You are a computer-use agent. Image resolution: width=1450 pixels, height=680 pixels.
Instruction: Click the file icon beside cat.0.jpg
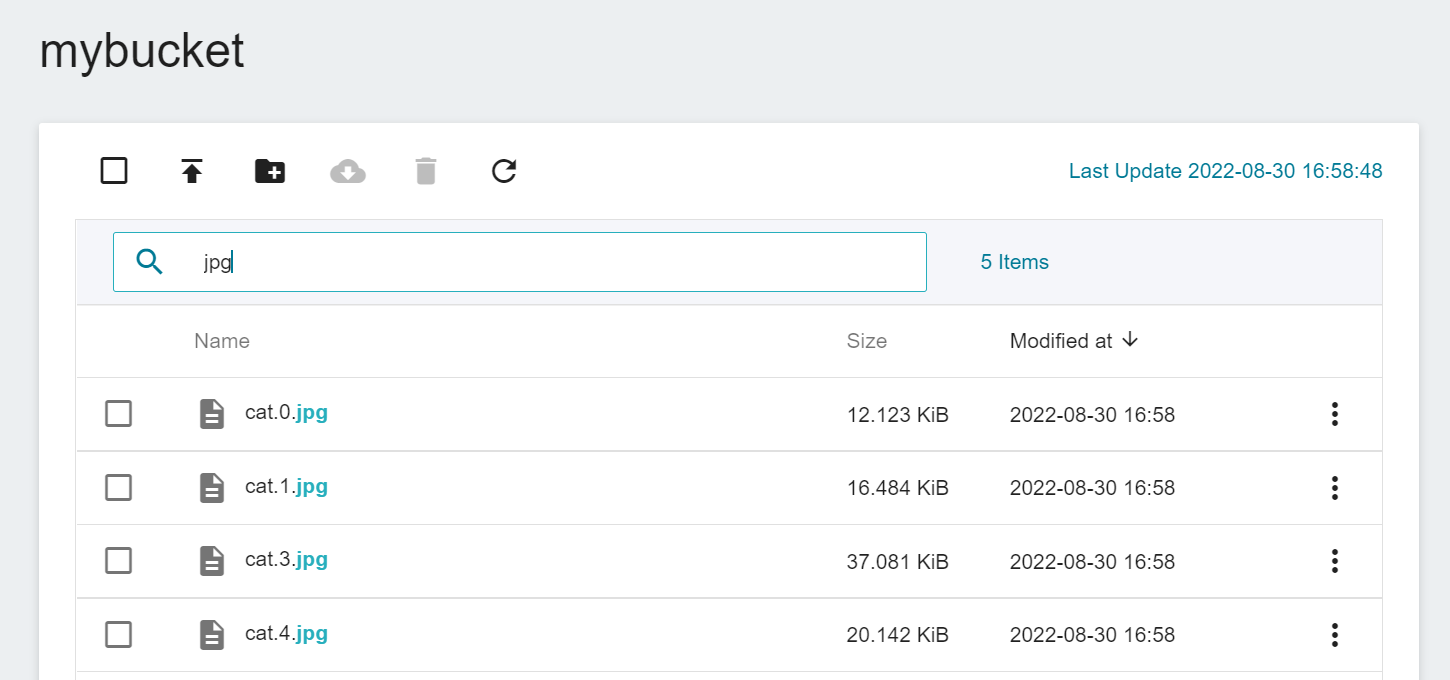(212, 414)
